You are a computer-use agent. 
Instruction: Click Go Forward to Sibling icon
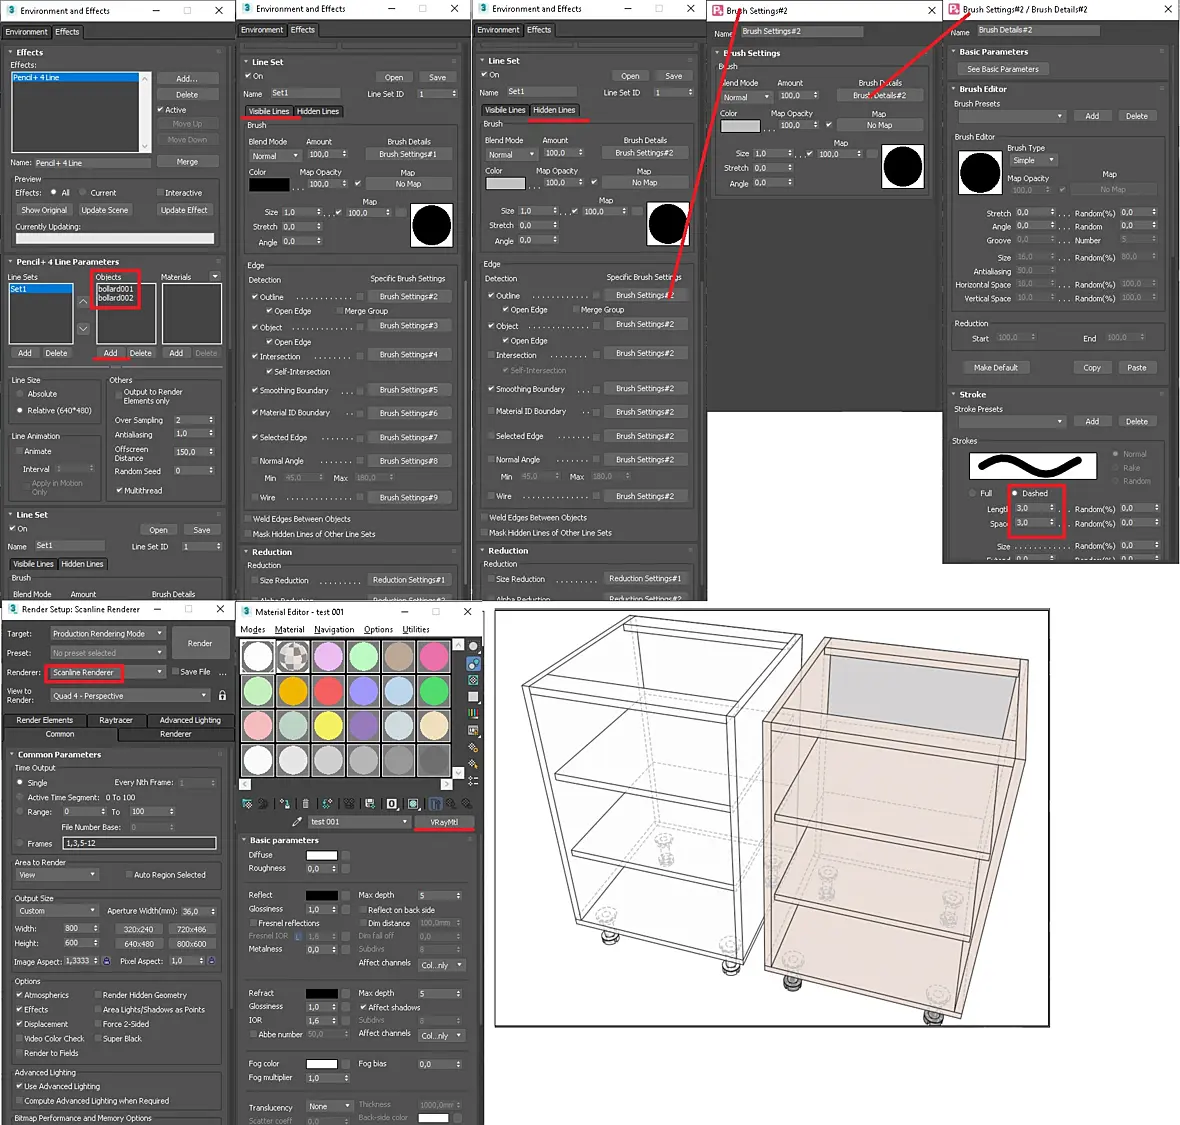point(467,804)
